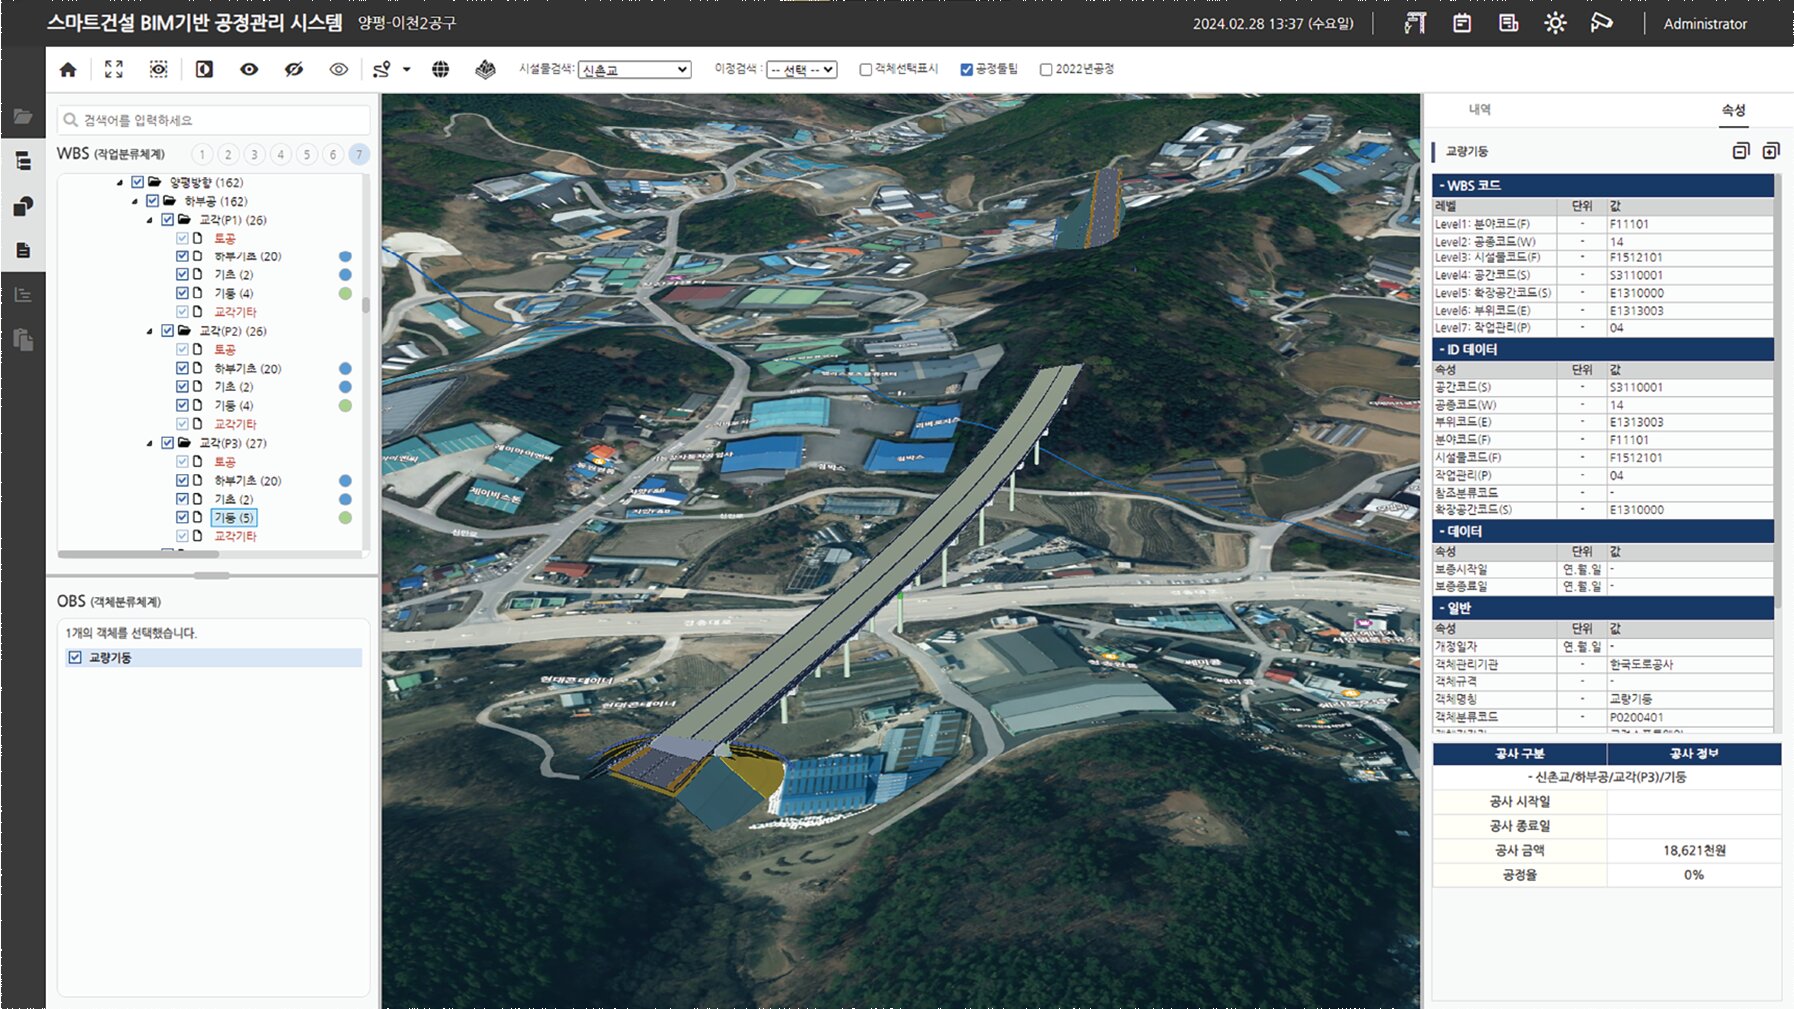Click page 4 in the WBS pagination
Image resolution: width=1794 pixels, height=1009 pixels.
[x=280, y=154]
